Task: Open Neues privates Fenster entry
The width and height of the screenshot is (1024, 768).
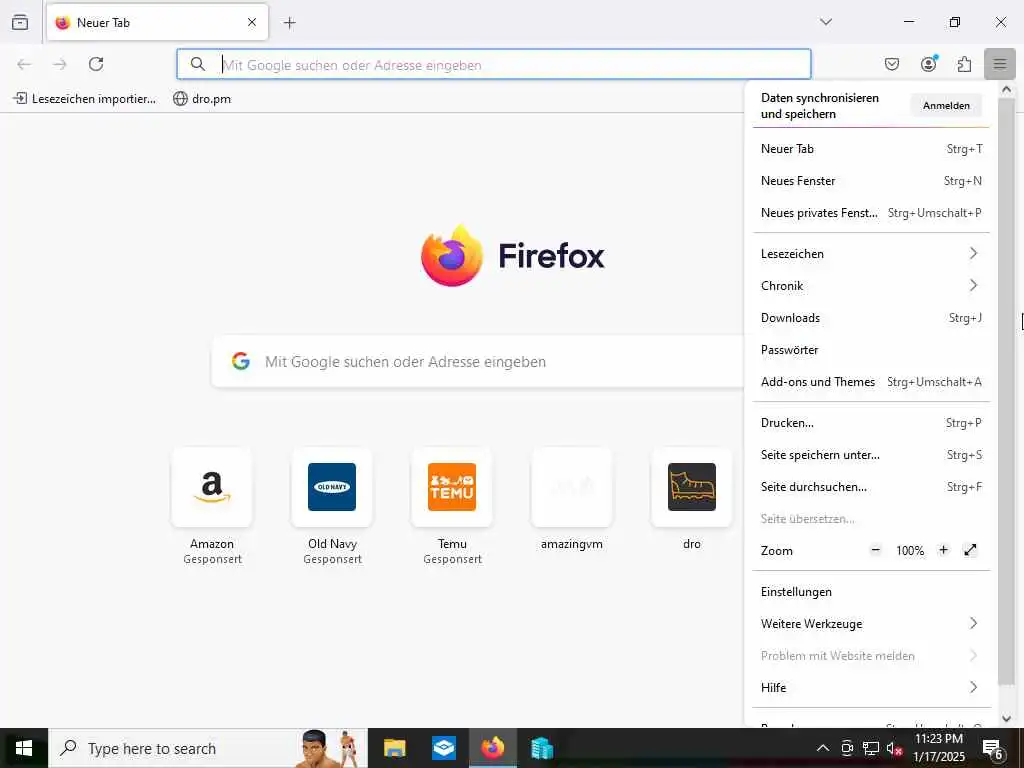Action: pos(871,213)
